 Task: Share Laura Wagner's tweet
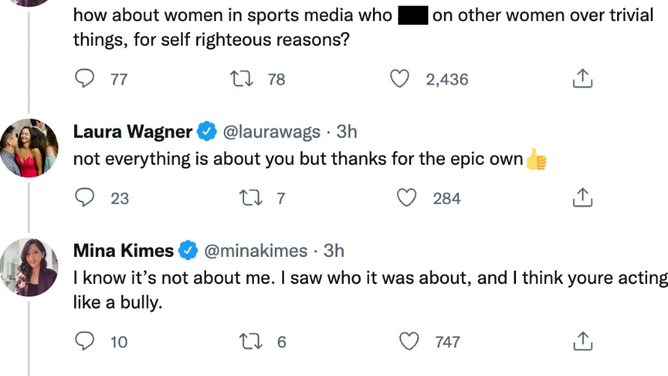[x=582, y=198]
